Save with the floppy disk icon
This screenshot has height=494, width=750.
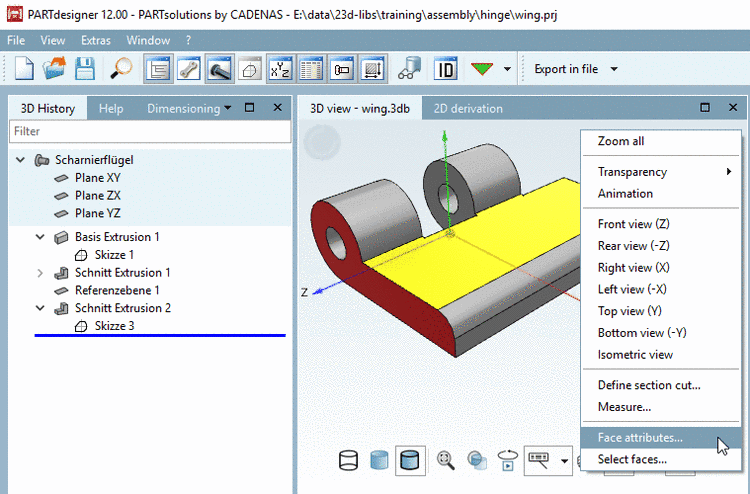[85, 69]
